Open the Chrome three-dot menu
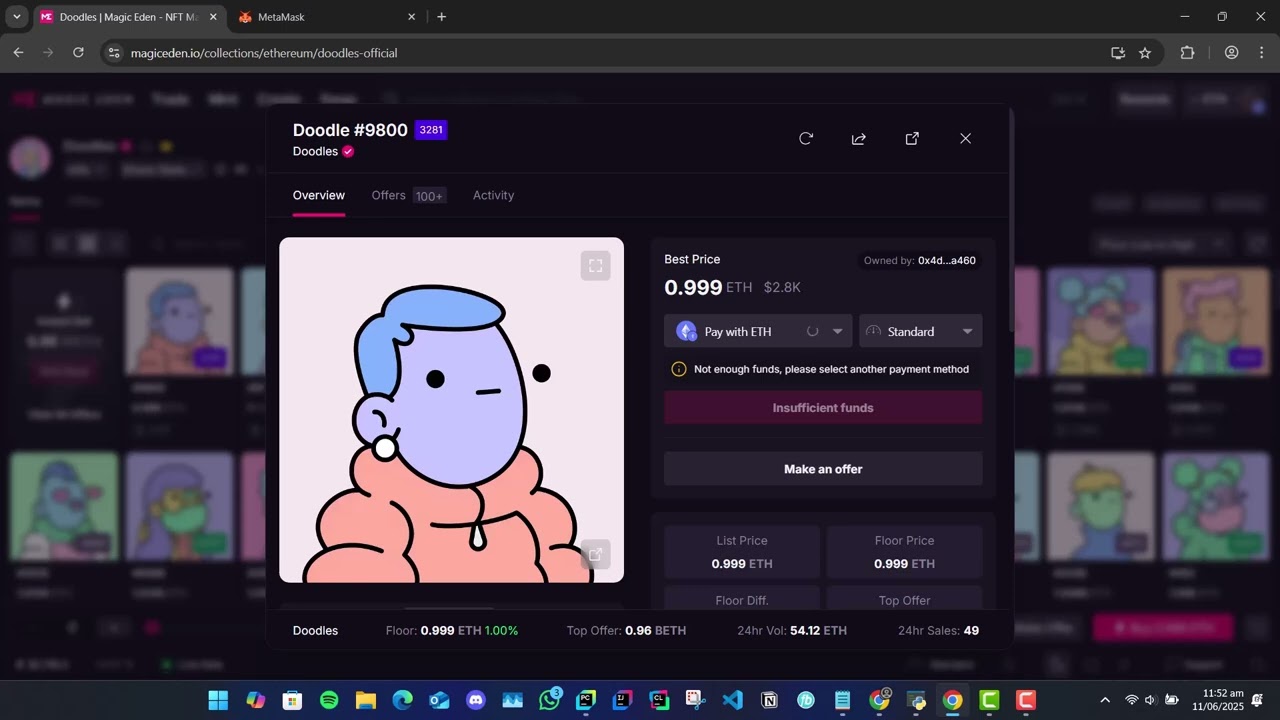This screenshot has width=1280, height=720. tap(1261, 53)
